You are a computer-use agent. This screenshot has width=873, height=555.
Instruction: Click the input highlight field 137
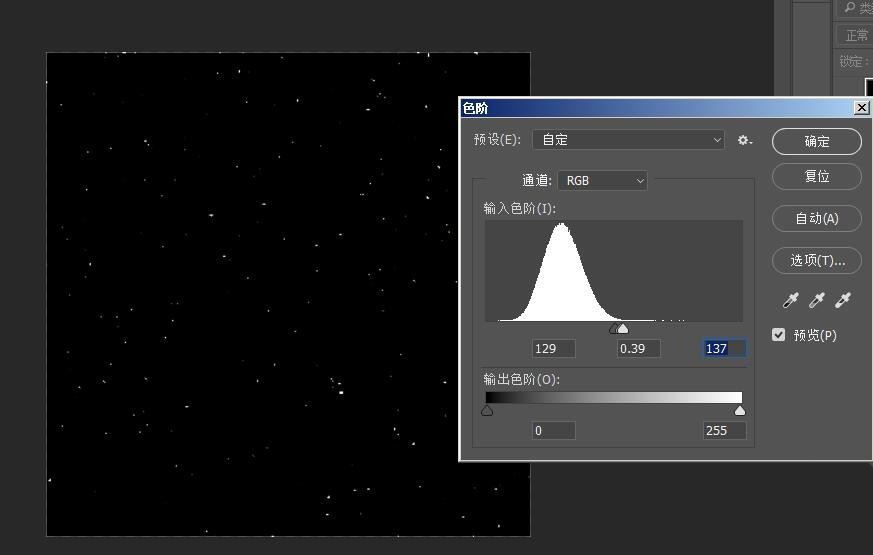point(724,348)
